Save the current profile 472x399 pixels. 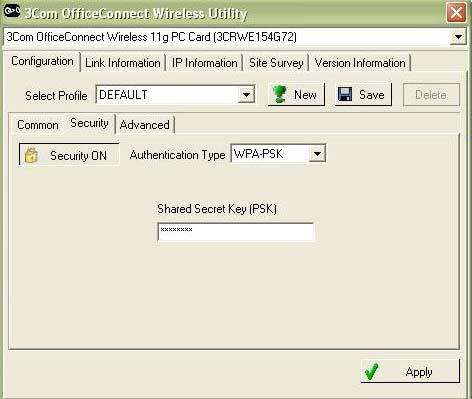363,95
